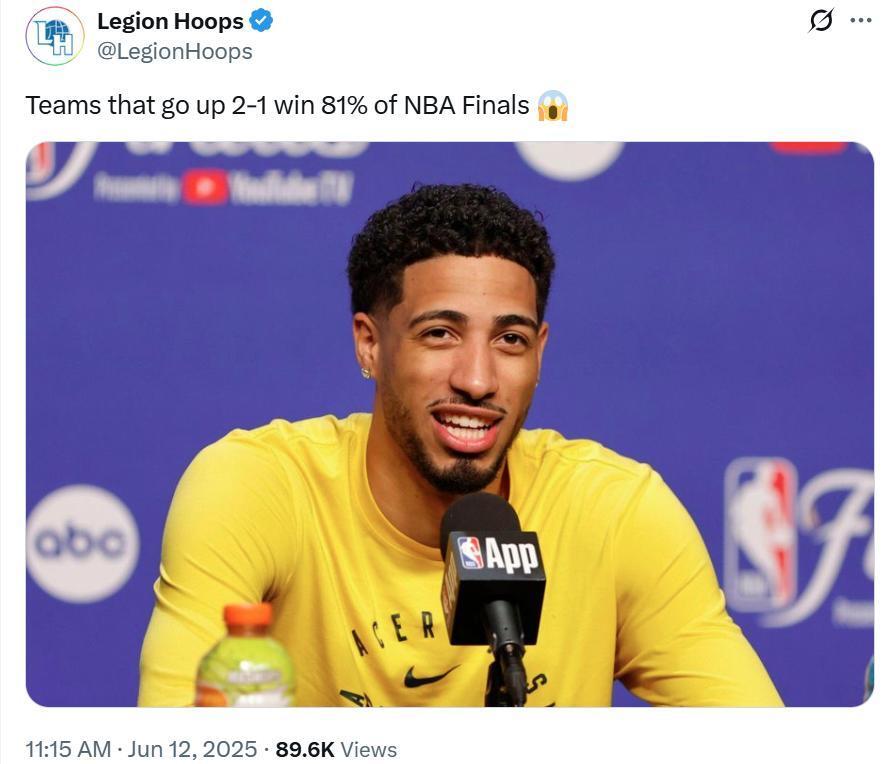This screenshot has width=893, height=764.
Task: Click the Nike swoosh on yellow shirt
Action: pyautogui.click(x=430, y=677)
